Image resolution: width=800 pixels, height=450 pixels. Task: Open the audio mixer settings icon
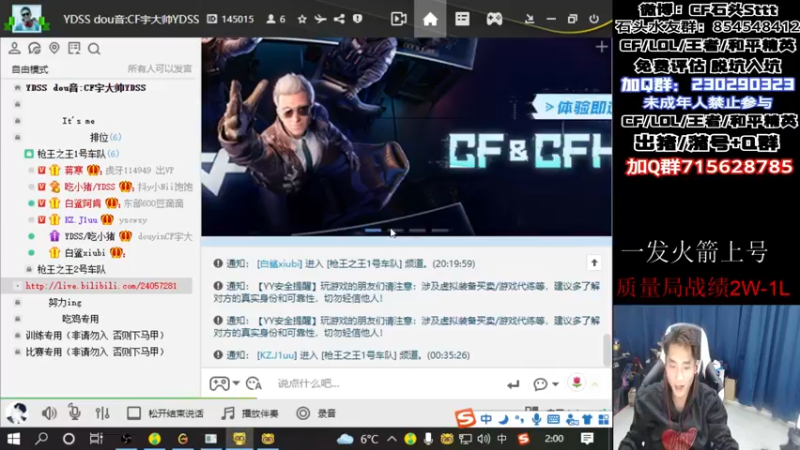[102, 413]
